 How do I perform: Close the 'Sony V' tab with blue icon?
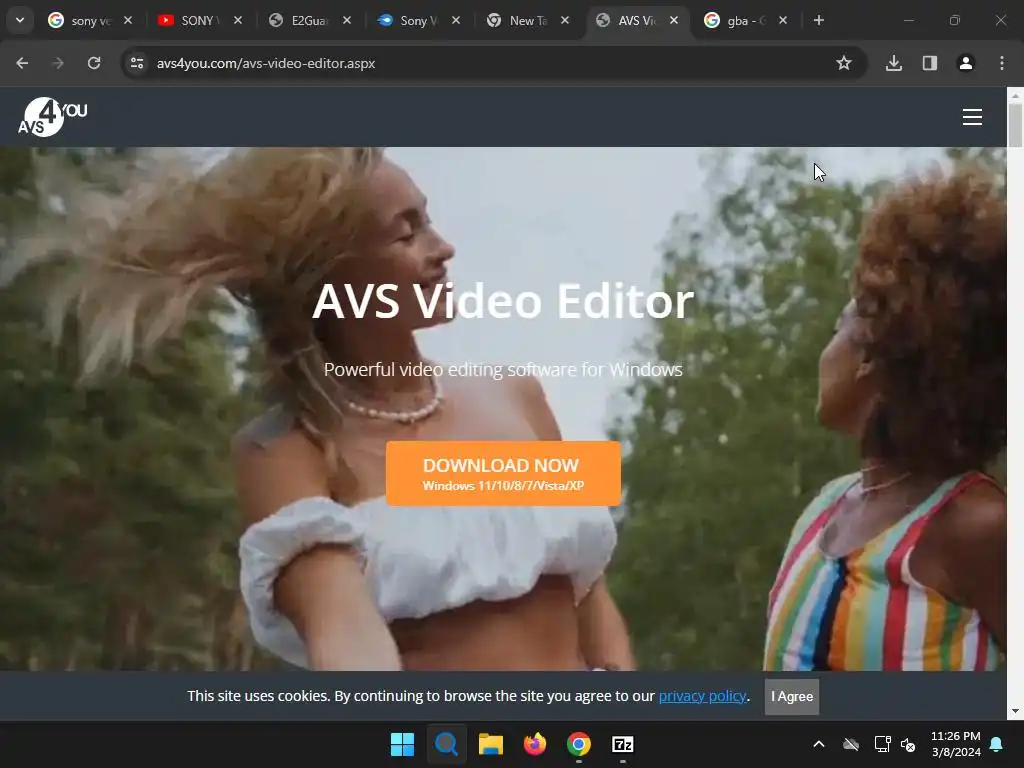(x=456, y=20)
